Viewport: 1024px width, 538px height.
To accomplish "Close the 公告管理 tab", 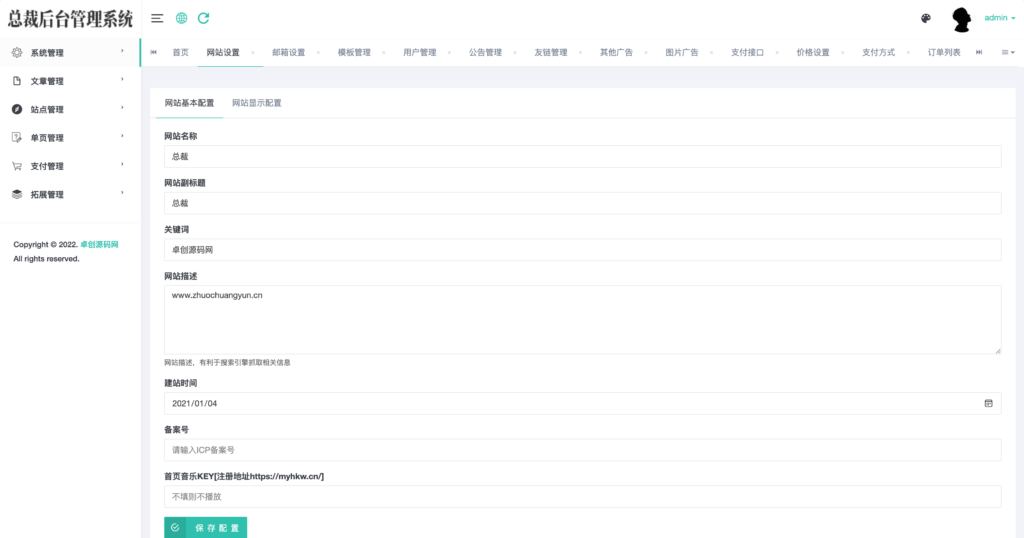I will click(515, 52).
